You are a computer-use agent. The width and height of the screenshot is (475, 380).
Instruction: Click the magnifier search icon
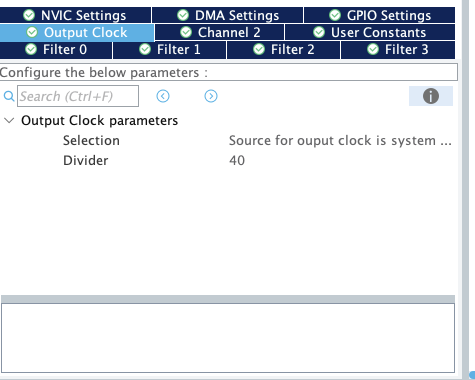point(9,96)
